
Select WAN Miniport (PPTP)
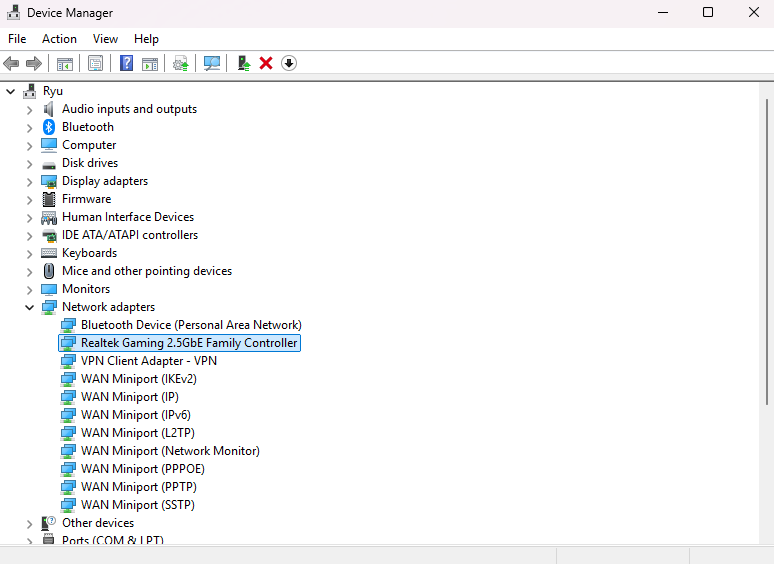coord(139,487)
